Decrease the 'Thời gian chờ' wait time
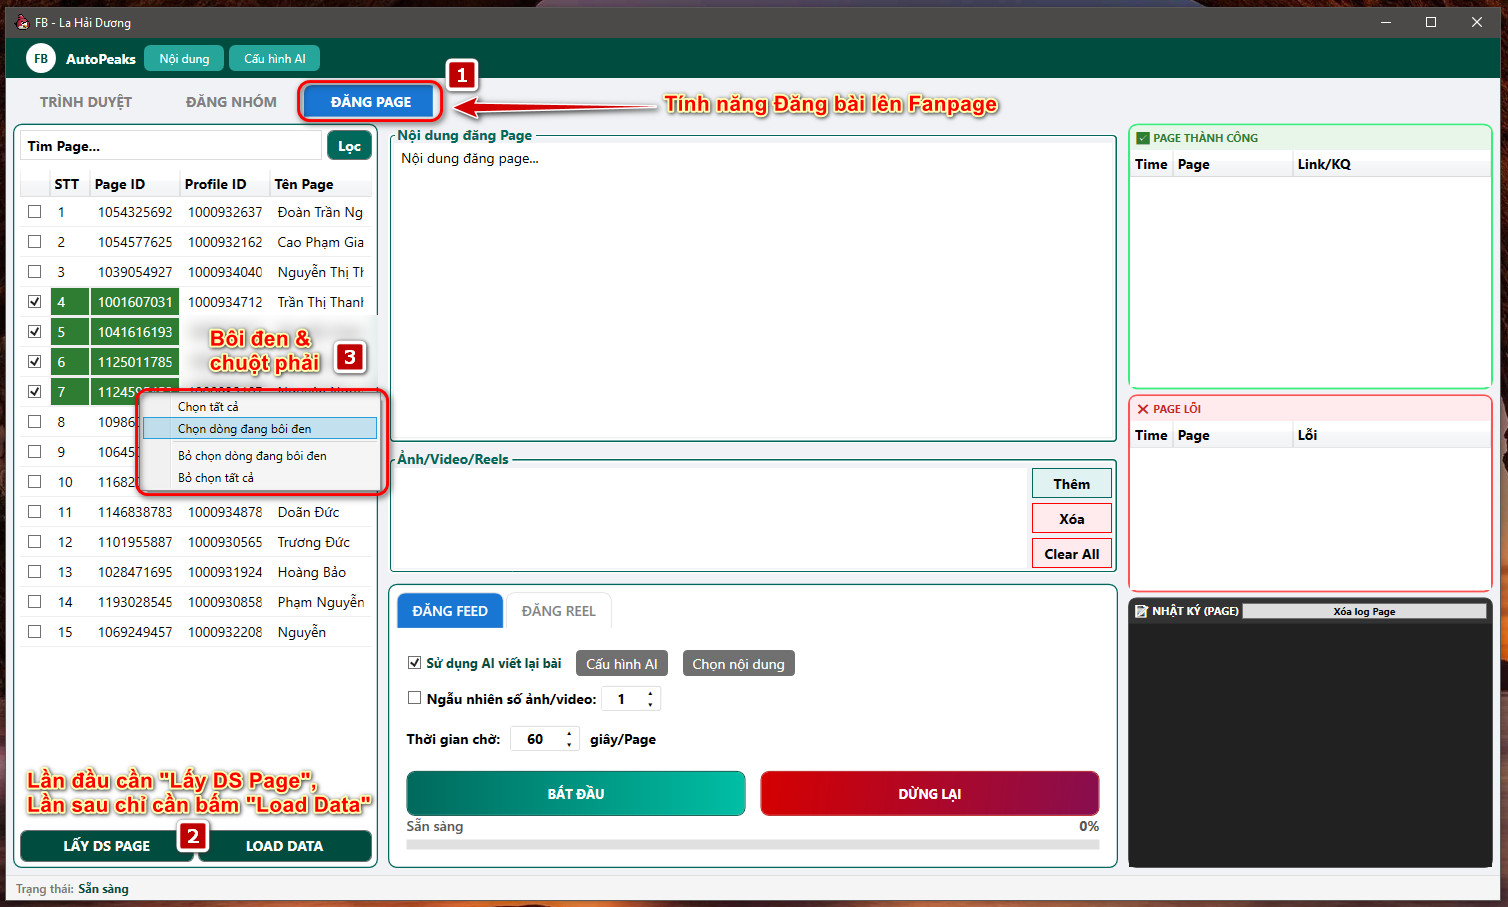Screen dimensions: 1508x907 coord(569,745)
